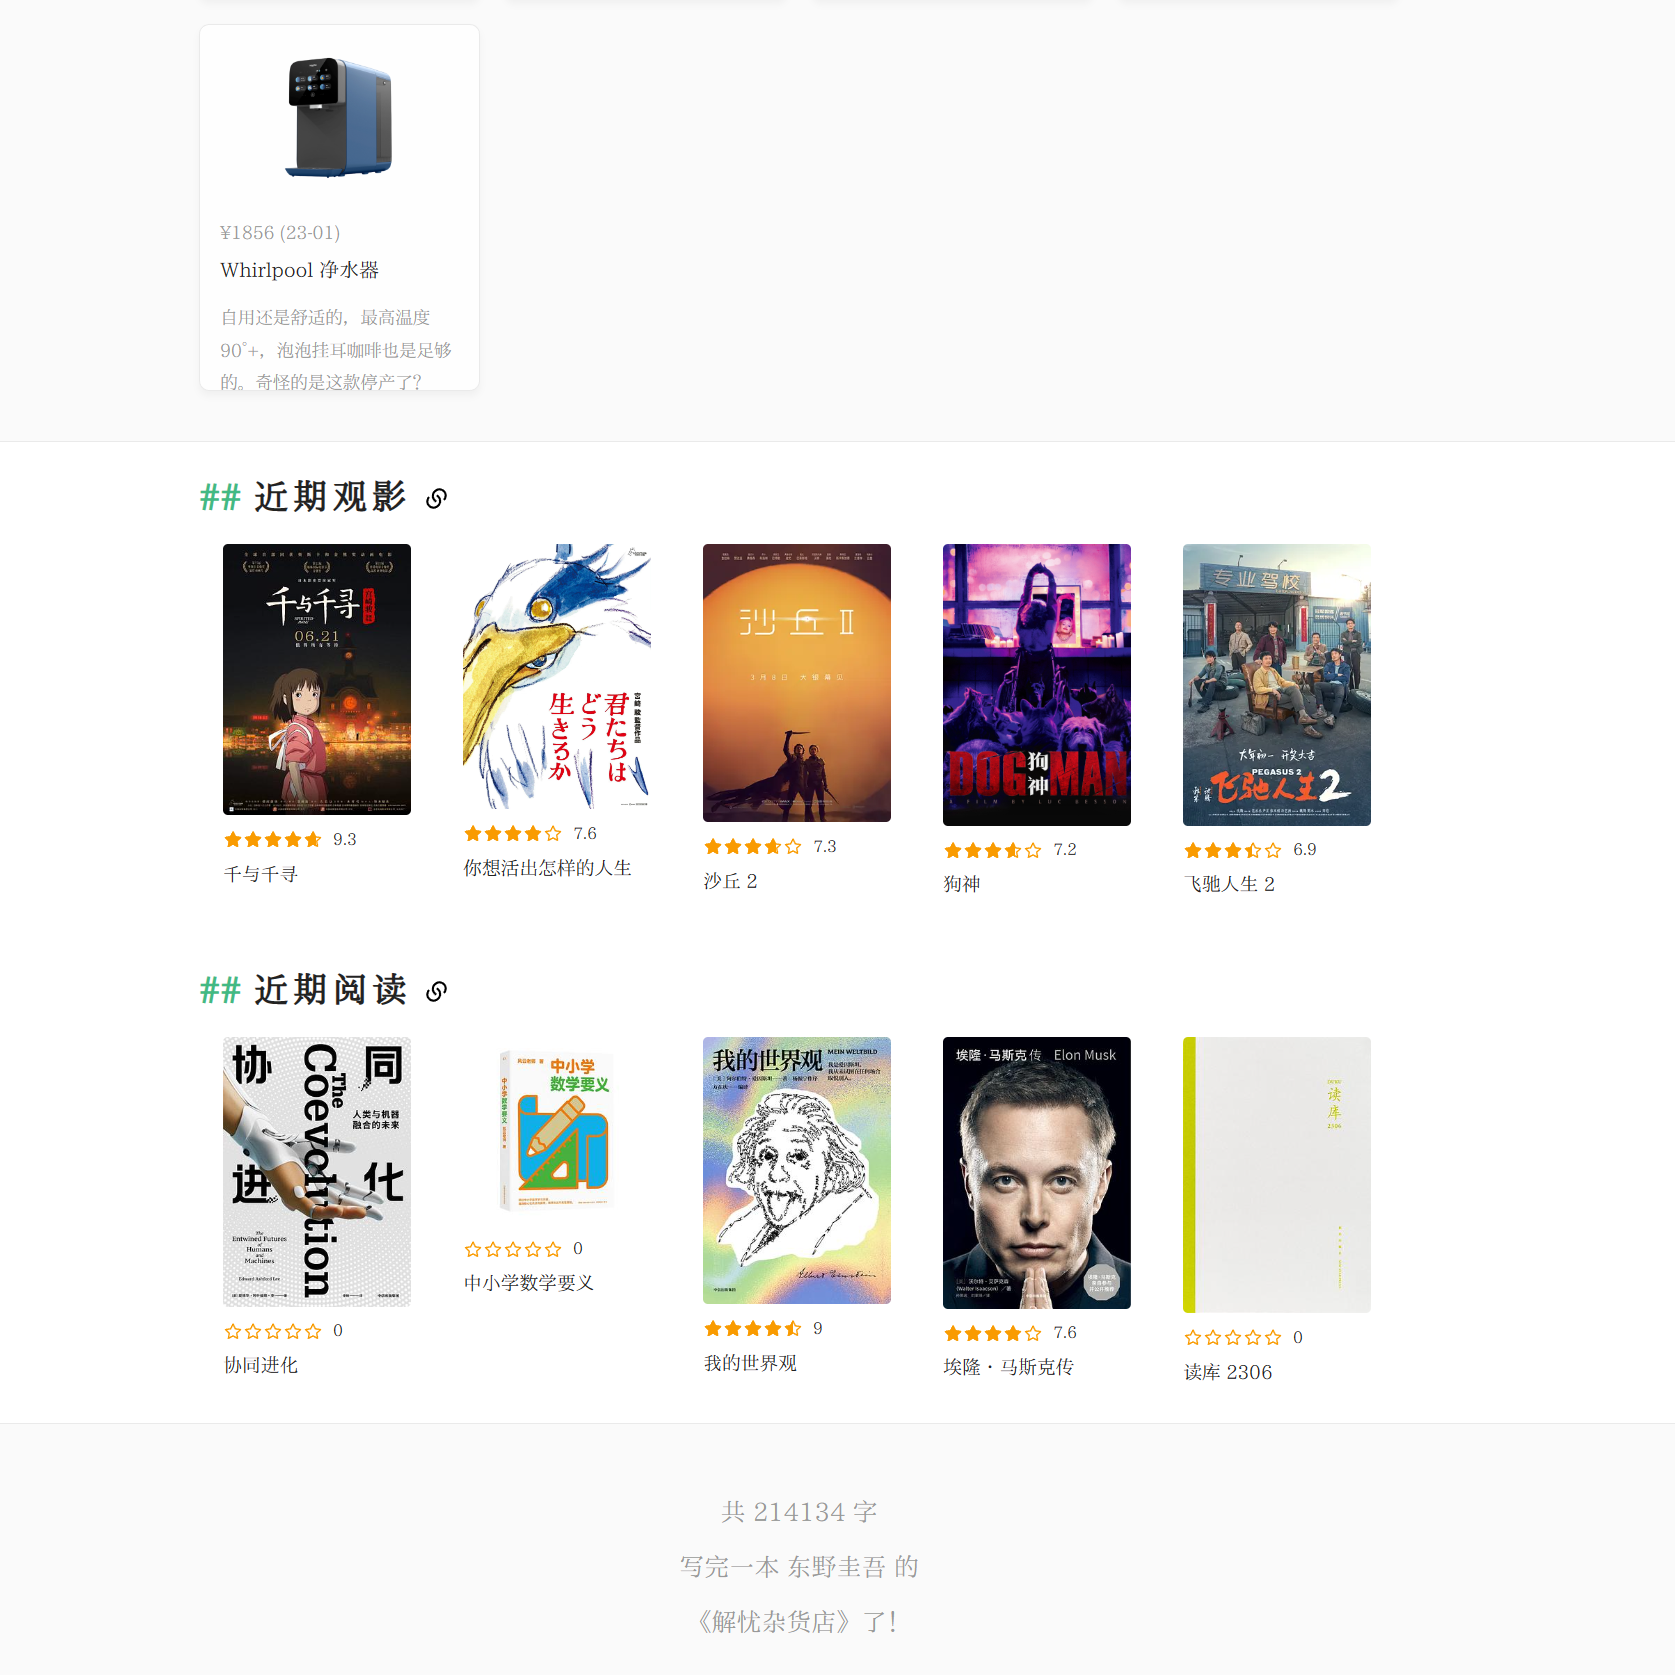The height and width of the screenshot is (1675, 1675).
Task: Select the Einstein 我的世界观 book cover
Action: click(797, 1171)
